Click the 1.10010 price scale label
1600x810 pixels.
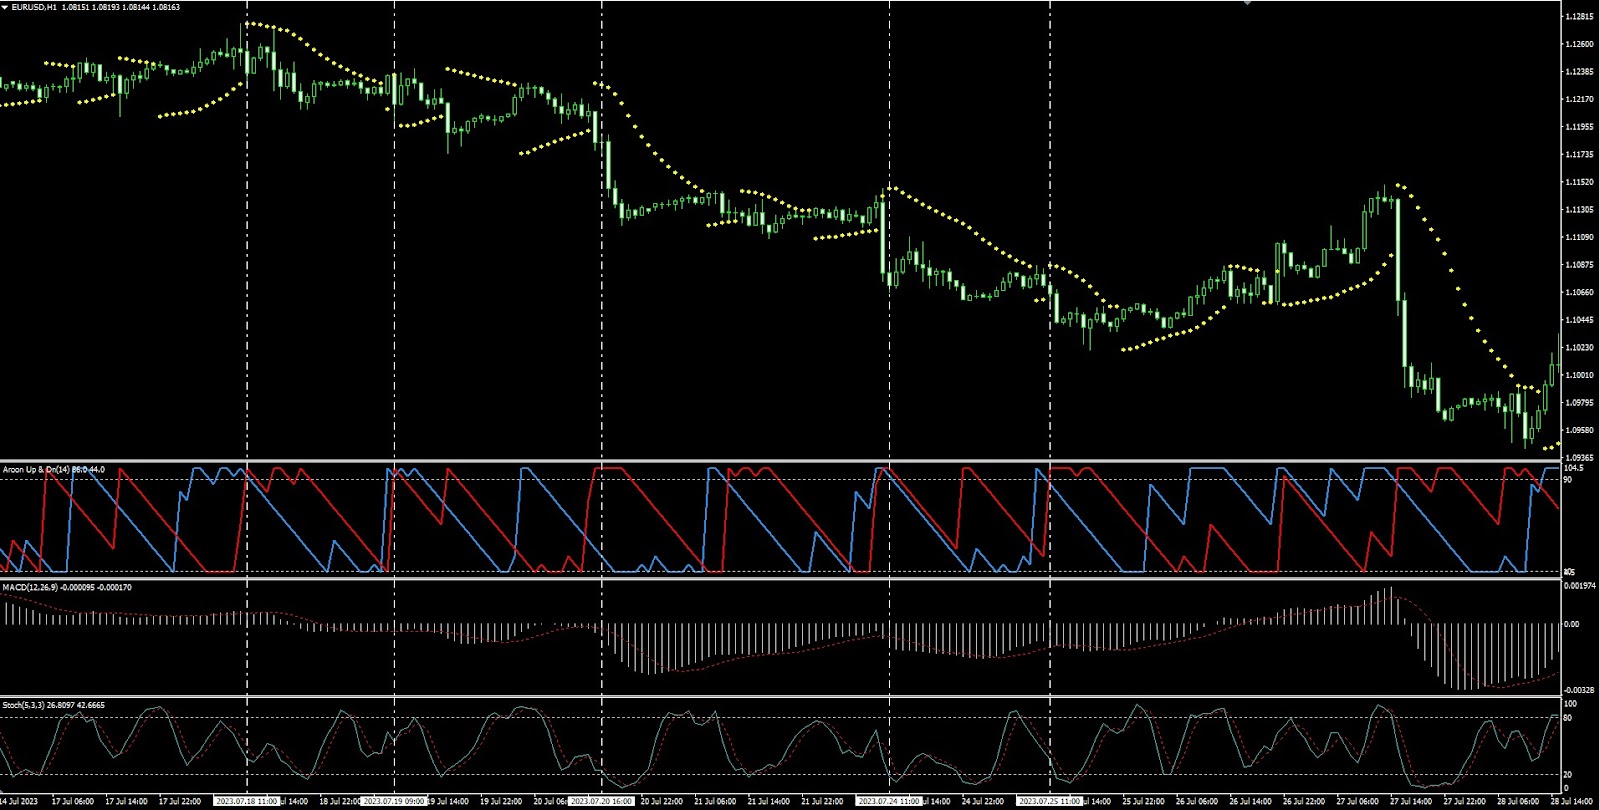tap(1580, 375)
